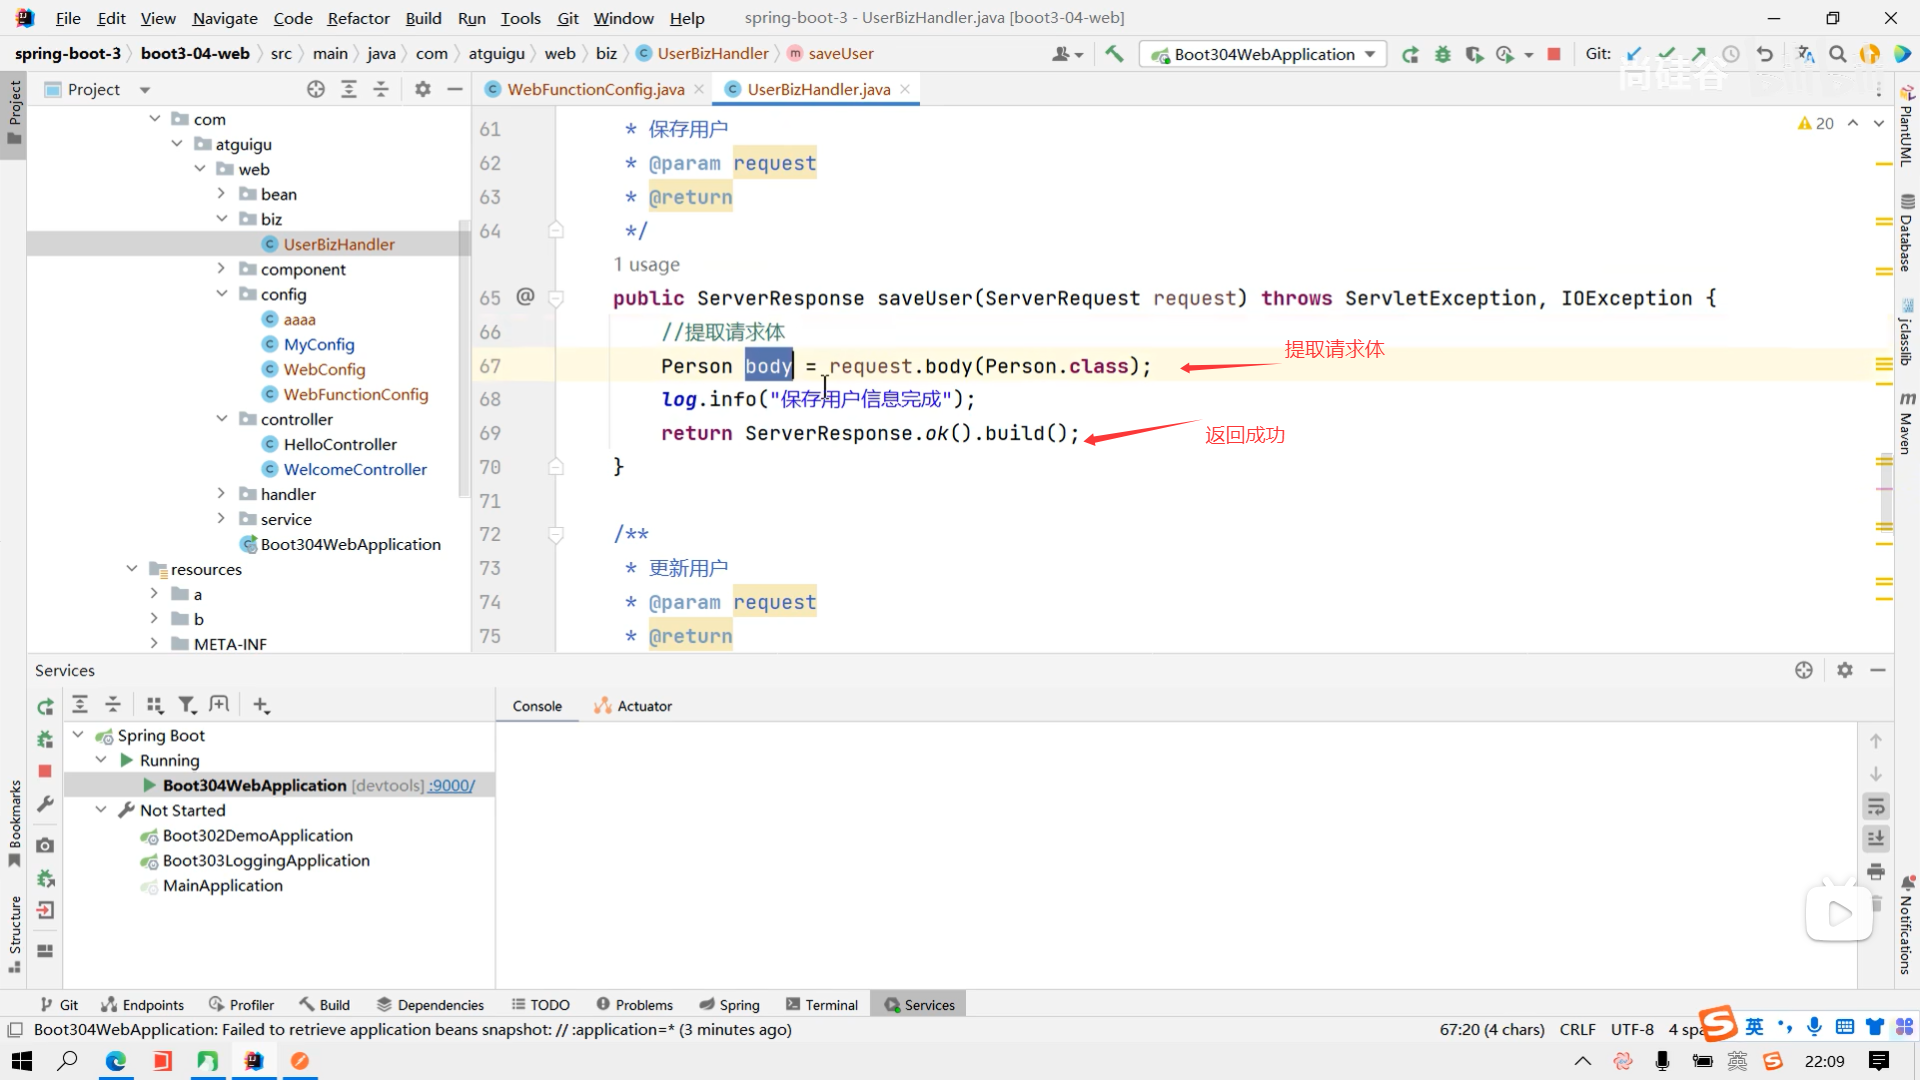Toggle soft-wrap in the console
This screenshot has height=1080, width=1920.
tap(1876, 806)
